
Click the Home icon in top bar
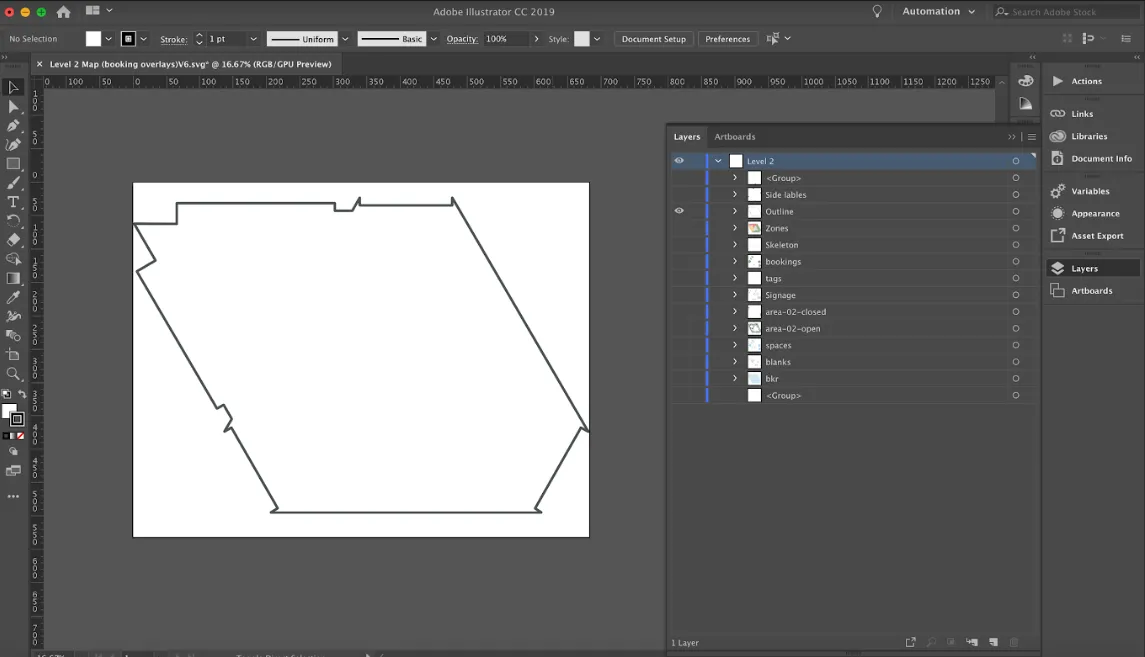63,12
